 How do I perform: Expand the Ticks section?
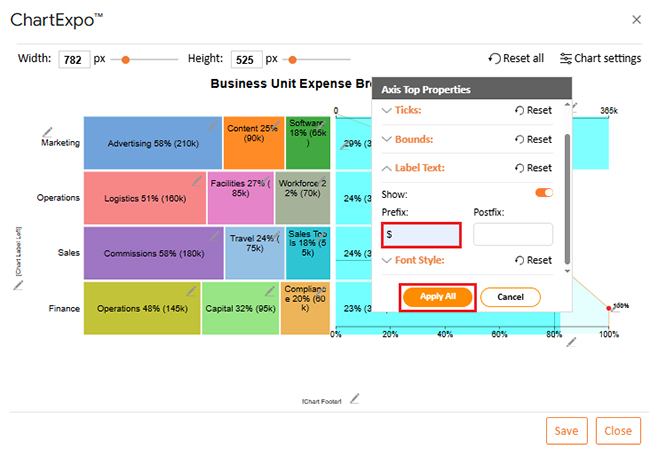[x=402, y=110]
